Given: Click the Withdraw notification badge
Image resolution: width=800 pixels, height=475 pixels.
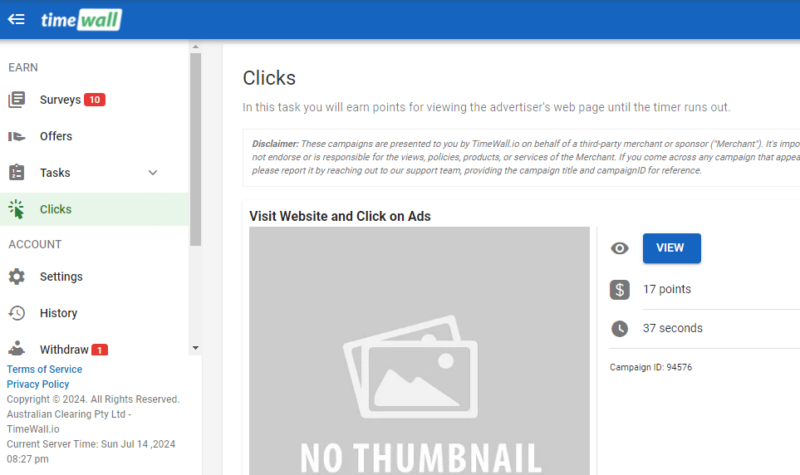Looking at the screenshot, I should coord(100,350).
